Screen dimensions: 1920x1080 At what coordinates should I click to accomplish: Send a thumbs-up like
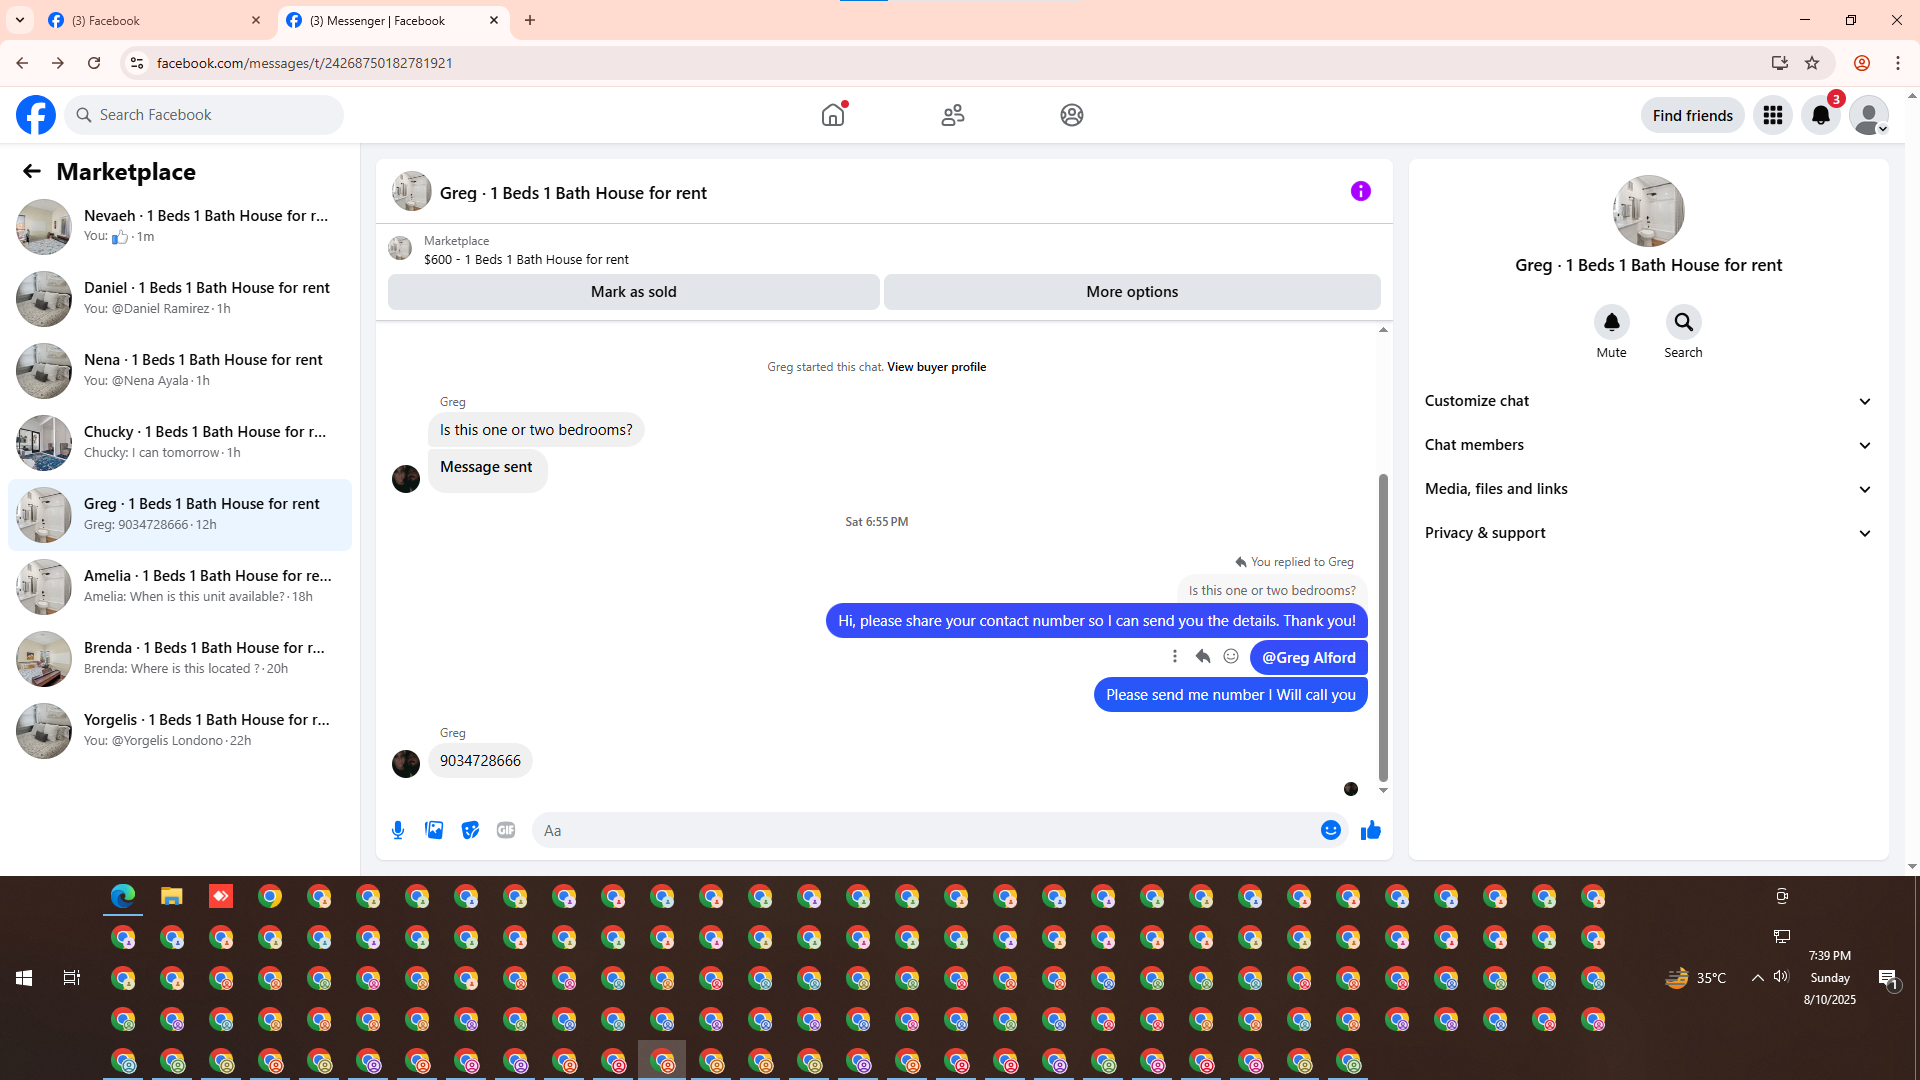[1370, 830]
